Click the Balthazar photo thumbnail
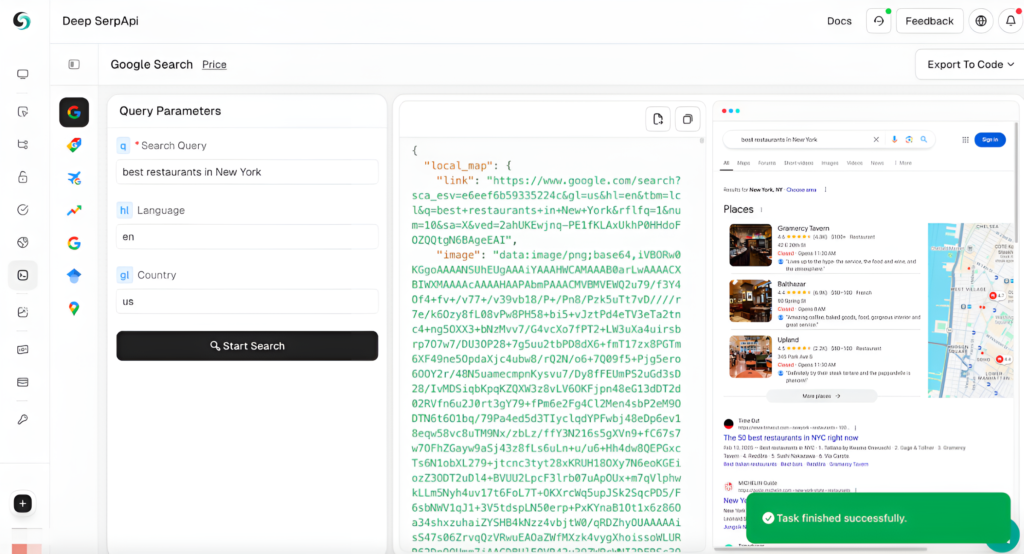This screenshot has width=1024, height=554. click(750, 301)
